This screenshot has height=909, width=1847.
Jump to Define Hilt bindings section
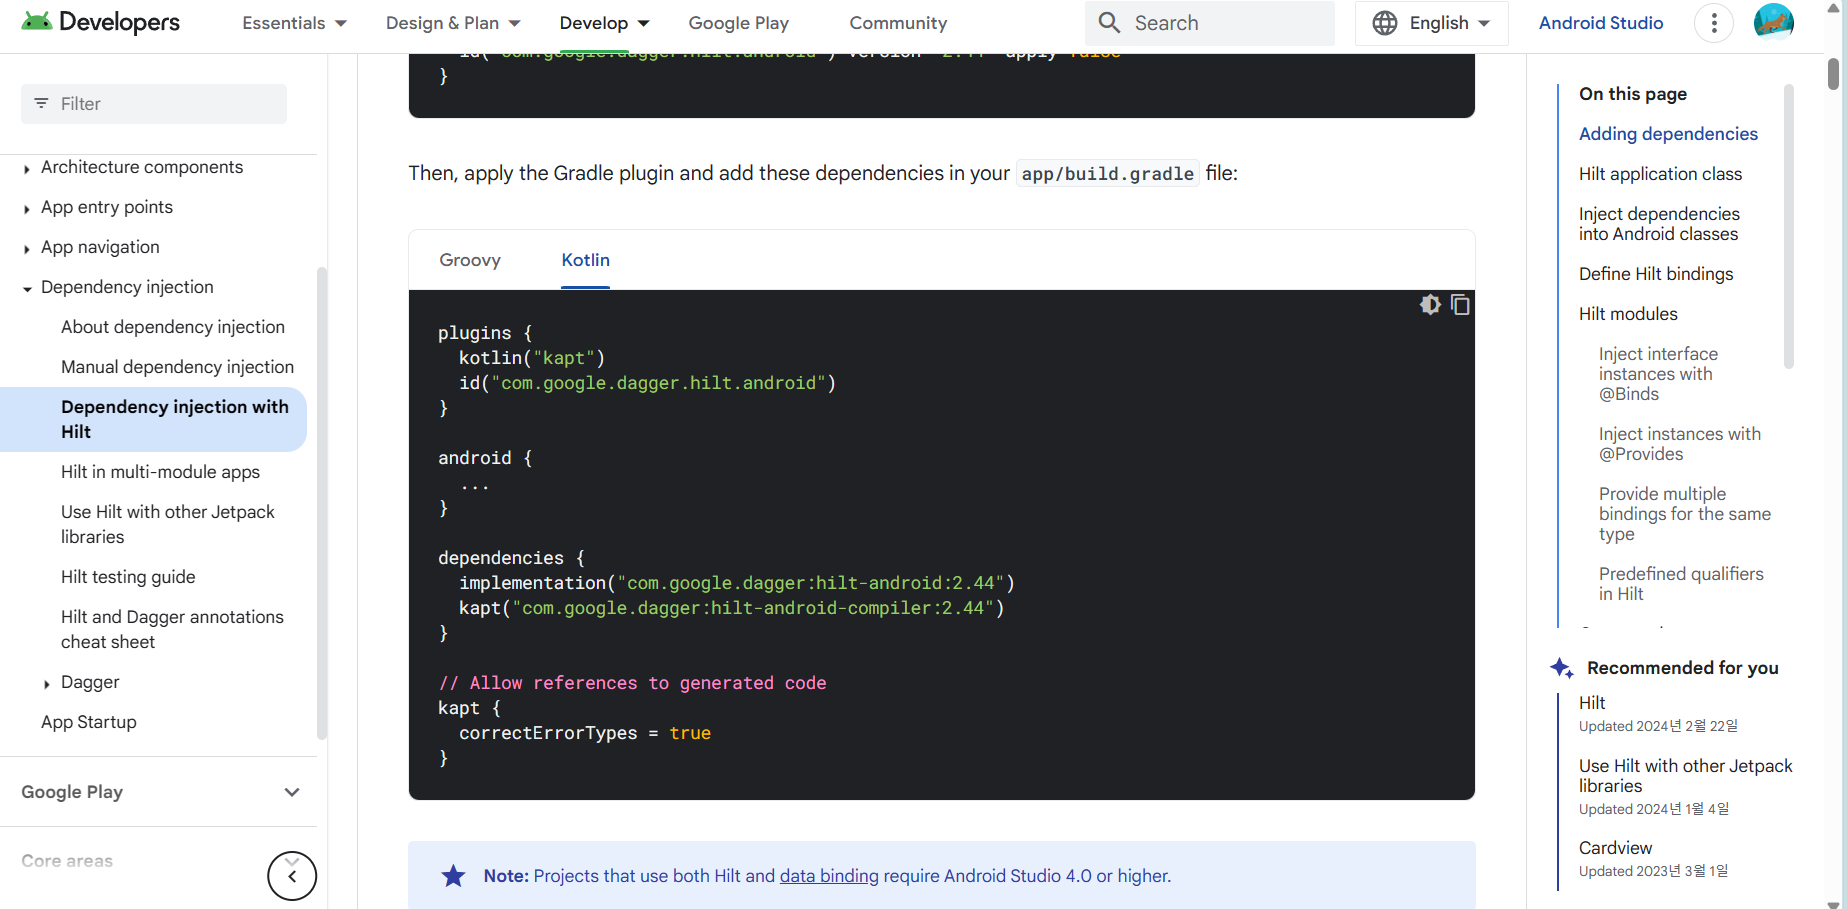1656,274
